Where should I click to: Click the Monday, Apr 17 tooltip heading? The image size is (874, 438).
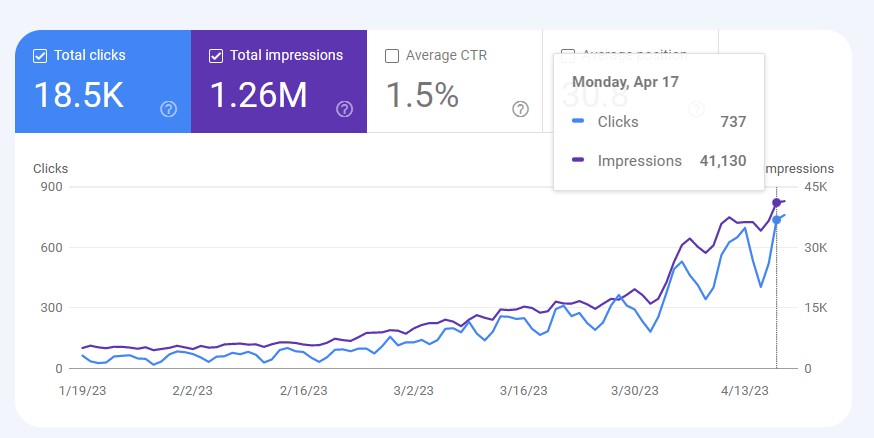tap(625, 82)
